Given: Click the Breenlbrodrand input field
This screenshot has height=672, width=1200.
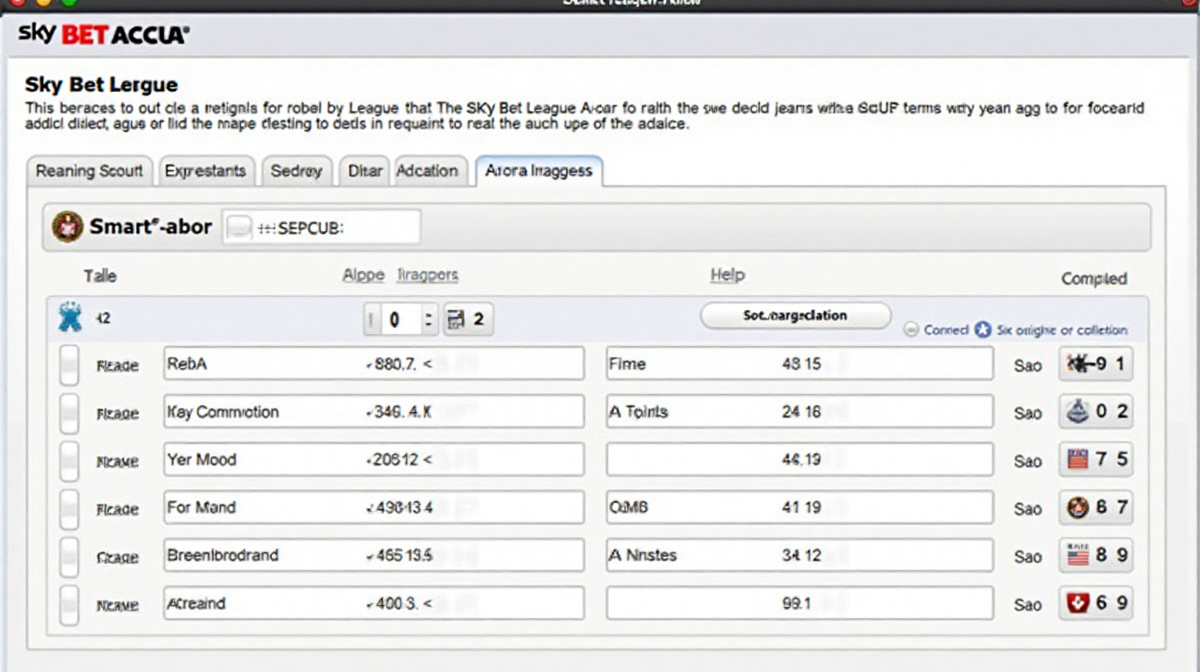Looking at the screenshot, I should 374,555.
